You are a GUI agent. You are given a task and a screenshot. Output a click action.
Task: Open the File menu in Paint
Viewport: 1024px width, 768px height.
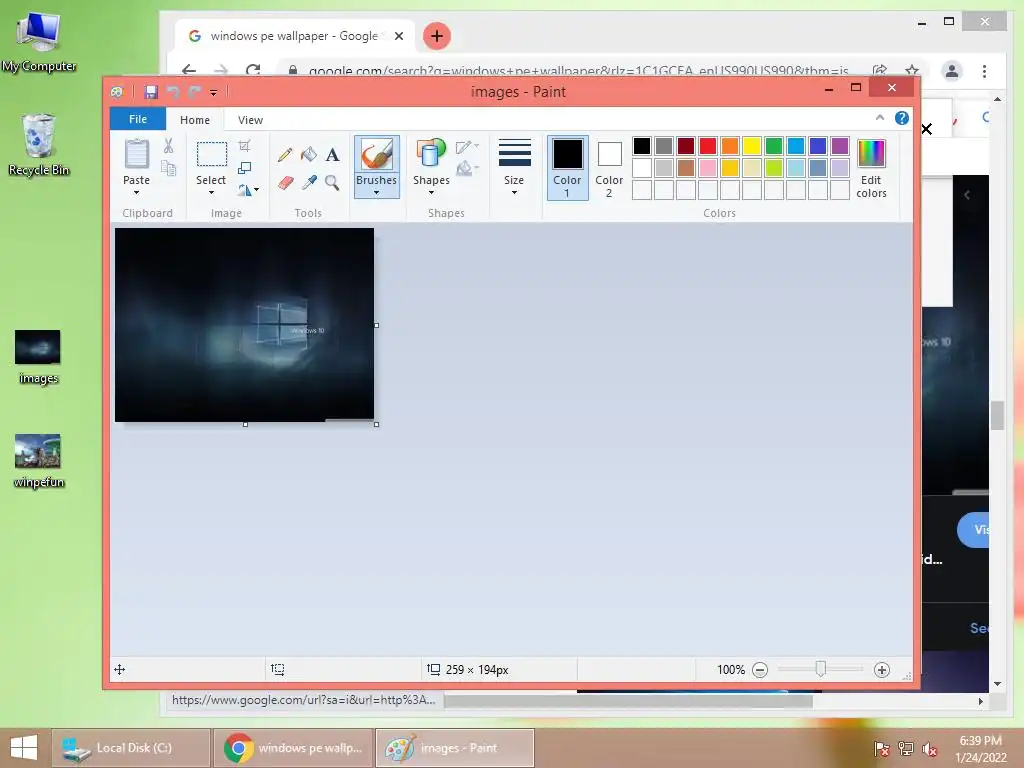138,119
